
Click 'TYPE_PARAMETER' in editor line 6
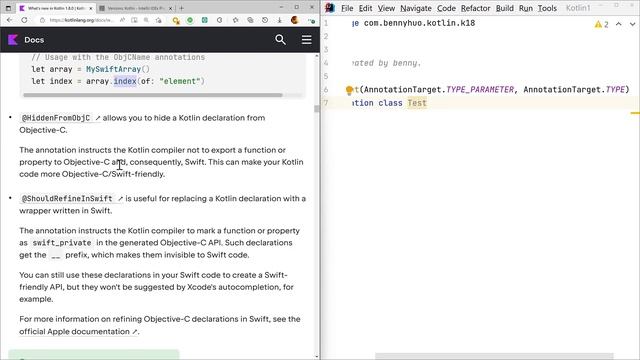tap(480, 89)
